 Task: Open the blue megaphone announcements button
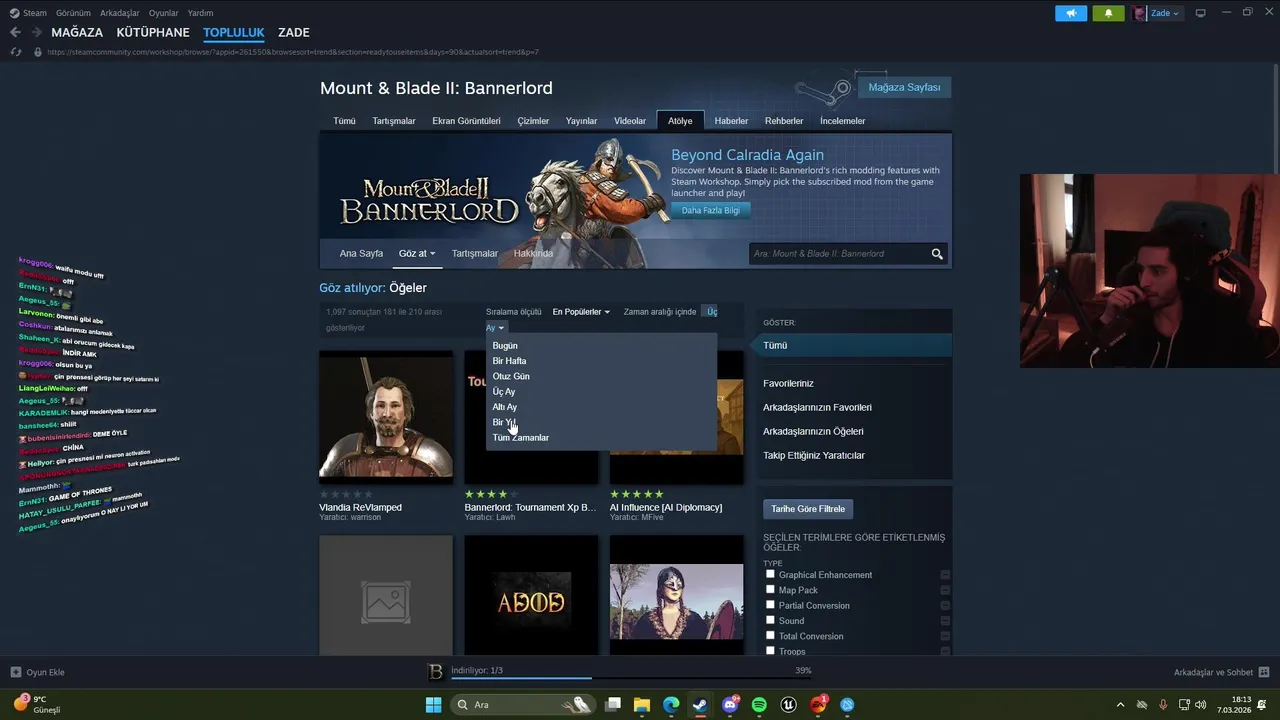(1071, 13)
